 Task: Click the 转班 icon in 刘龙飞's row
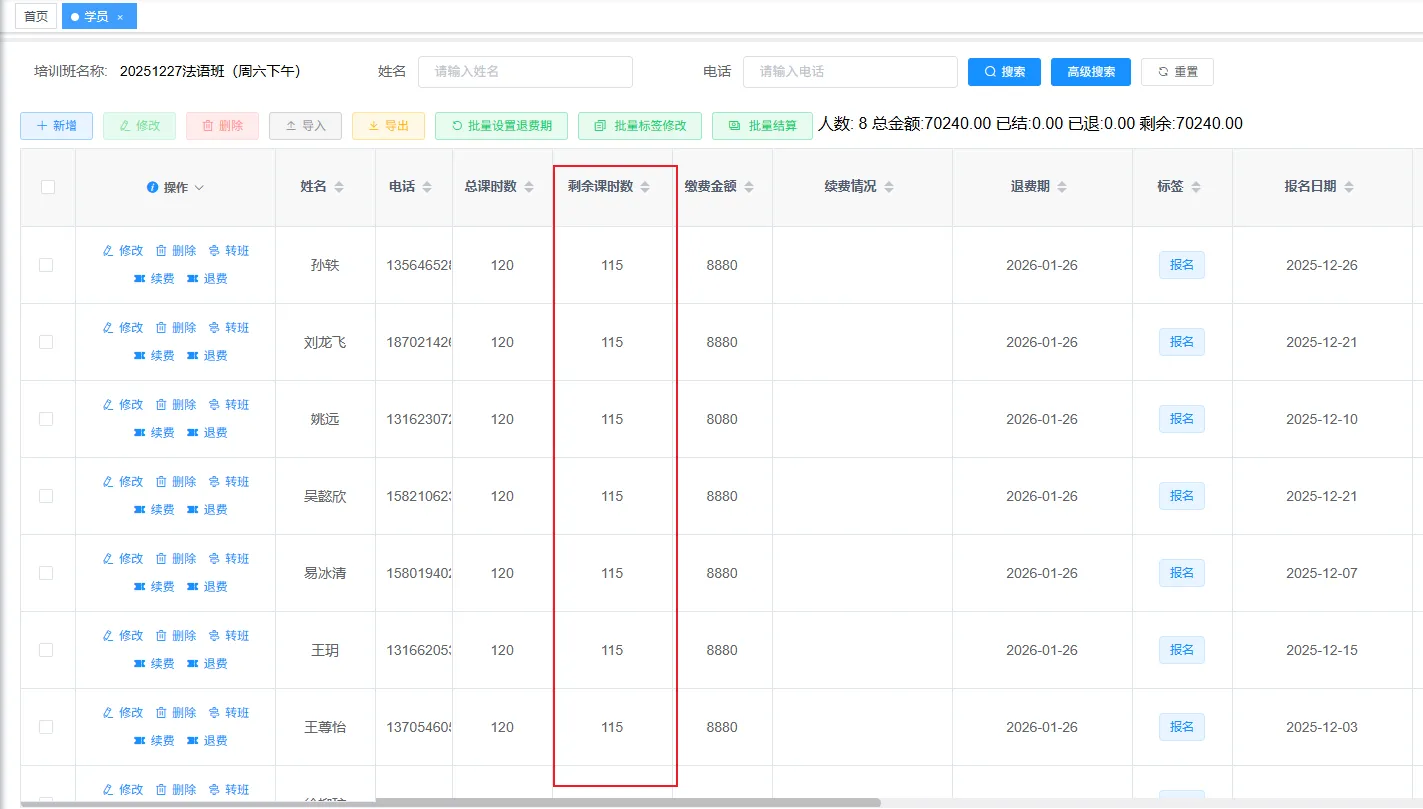[214, 328]
